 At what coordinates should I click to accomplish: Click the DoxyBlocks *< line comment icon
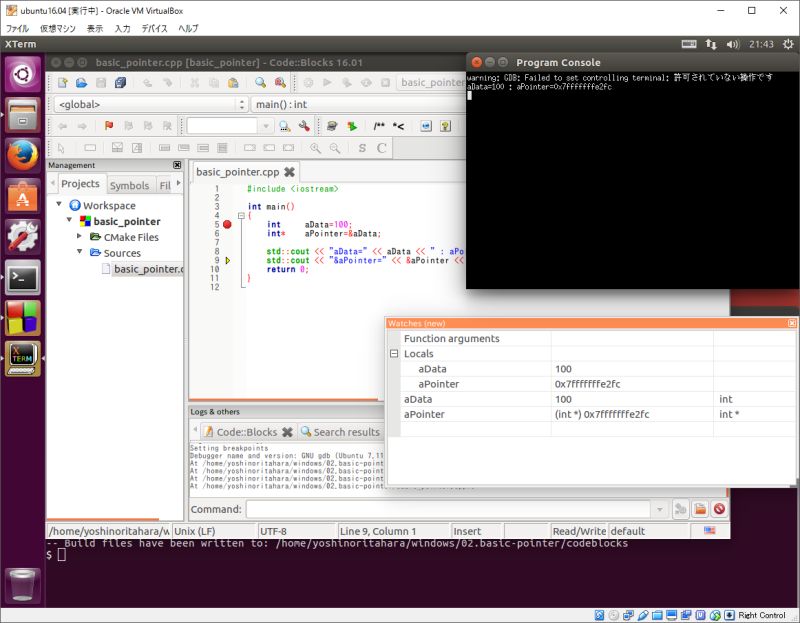point(398,126)
